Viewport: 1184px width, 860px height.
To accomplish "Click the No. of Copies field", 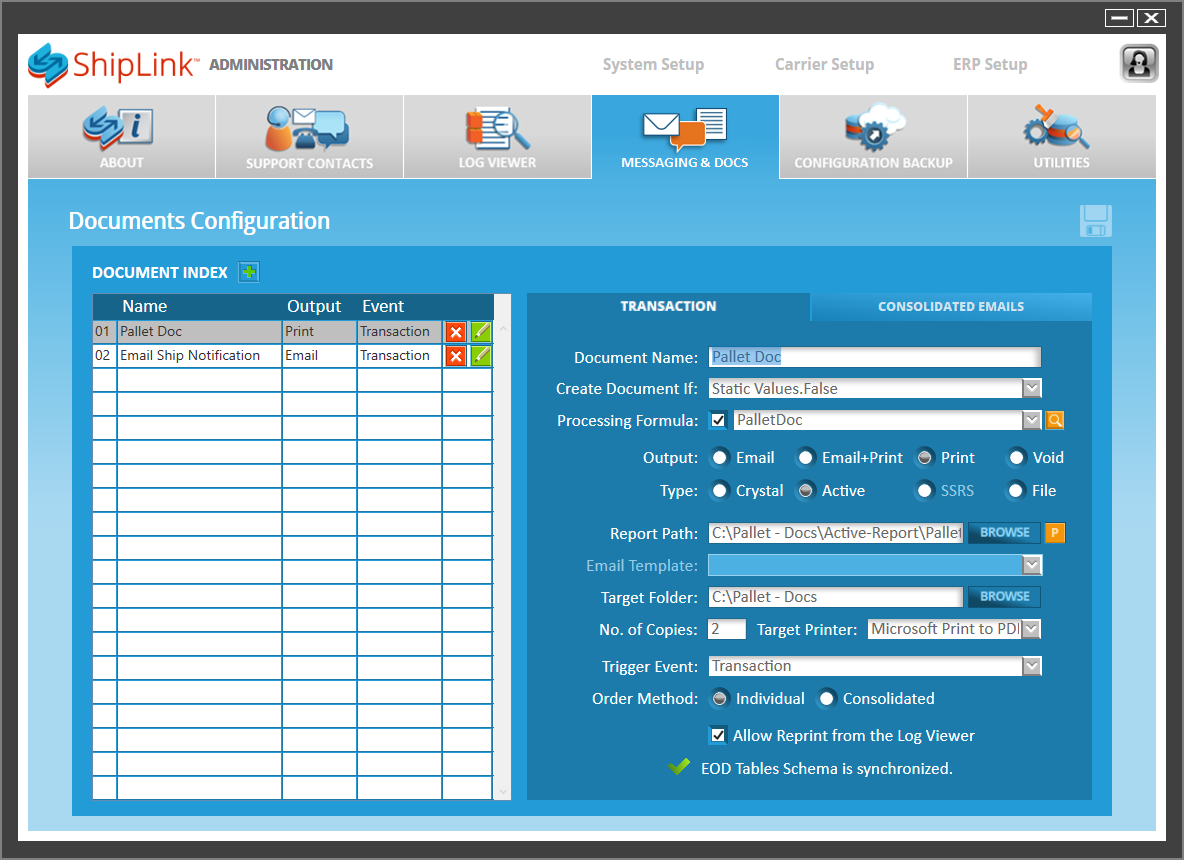I will pyautogui.click(x=726, y=629).
